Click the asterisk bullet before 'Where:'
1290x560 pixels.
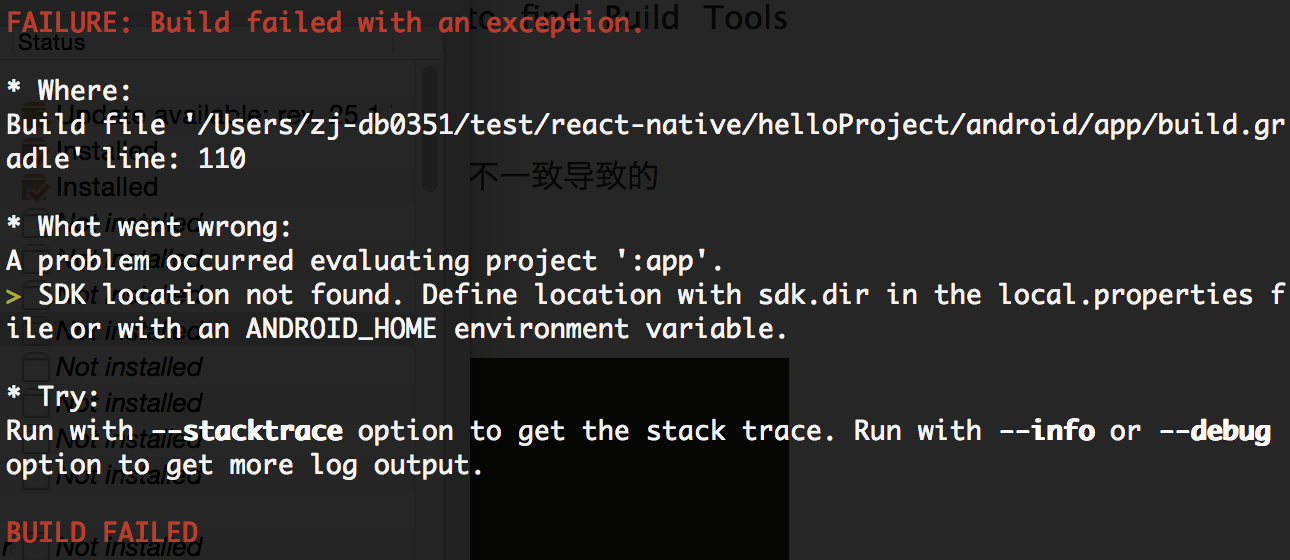click(x=14, y=90)
